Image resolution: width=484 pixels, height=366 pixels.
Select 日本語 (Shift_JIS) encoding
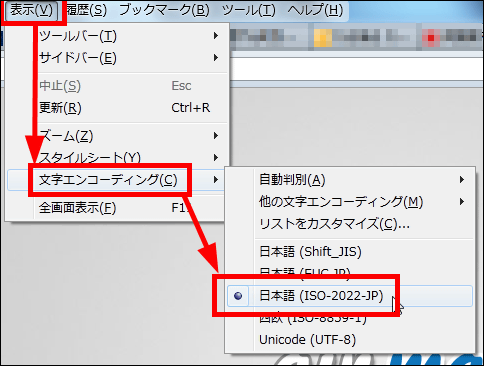349,252
